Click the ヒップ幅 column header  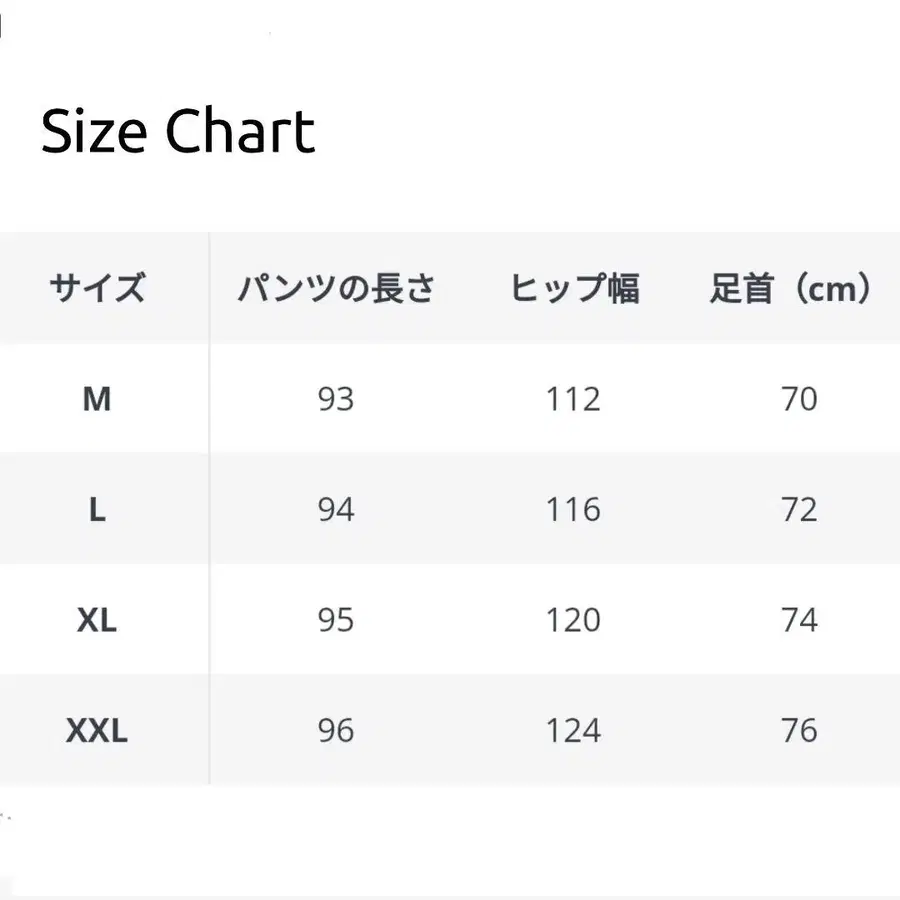click(574, 289)
